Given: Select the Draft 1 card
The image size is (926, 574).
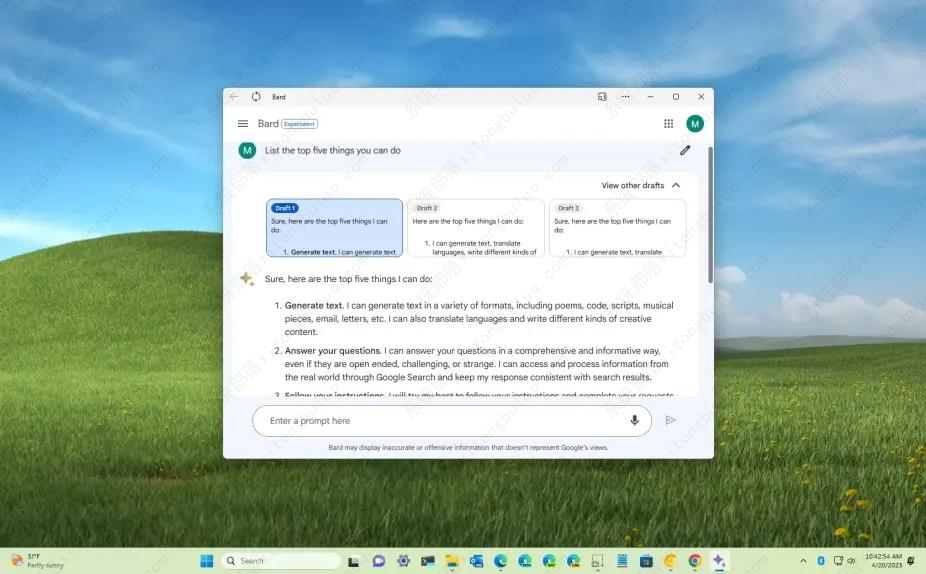Looking at the screenshot, I should 334,227.
